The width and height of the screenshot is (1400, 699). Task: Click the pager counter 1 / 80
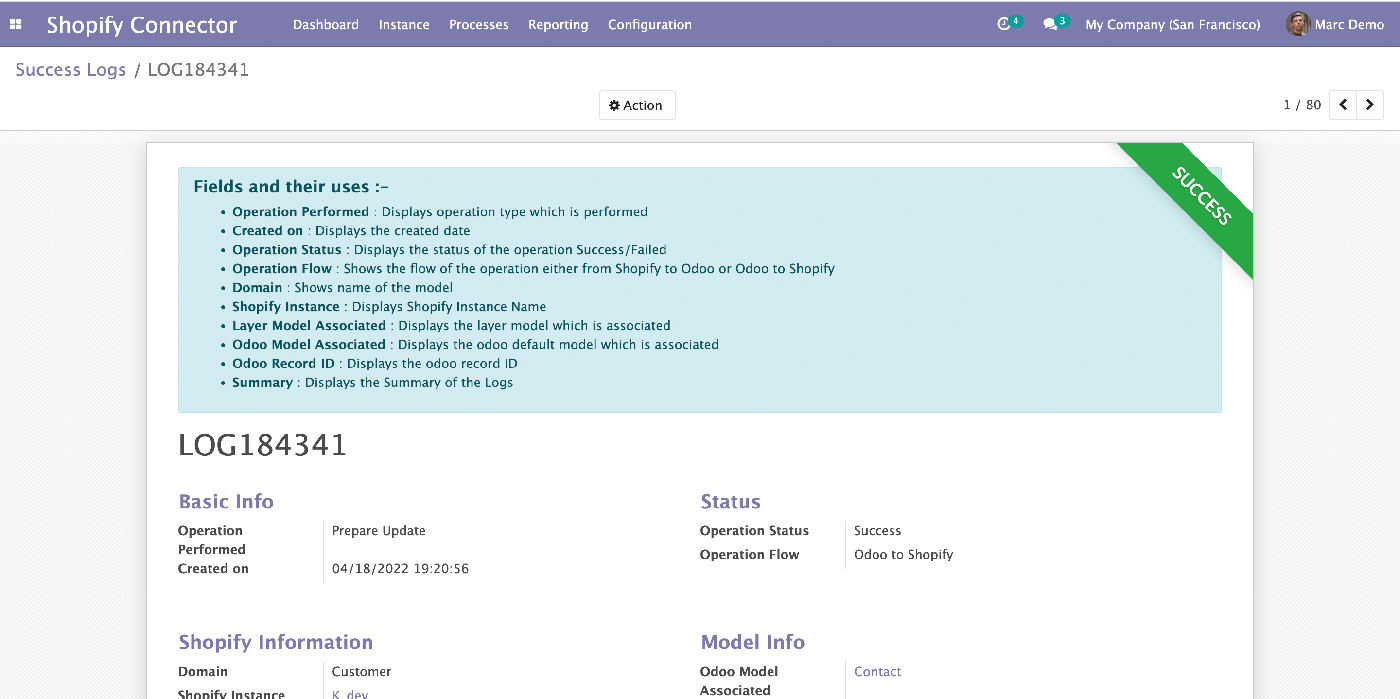[x=1302, y=105]
